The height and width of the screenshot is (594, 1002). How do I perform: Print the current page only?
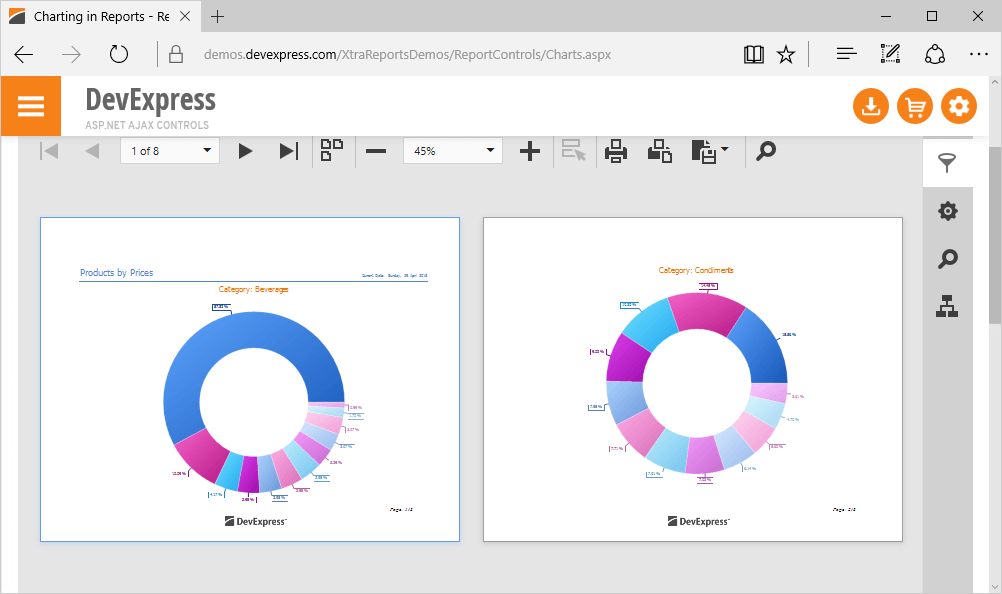(659, 151)
